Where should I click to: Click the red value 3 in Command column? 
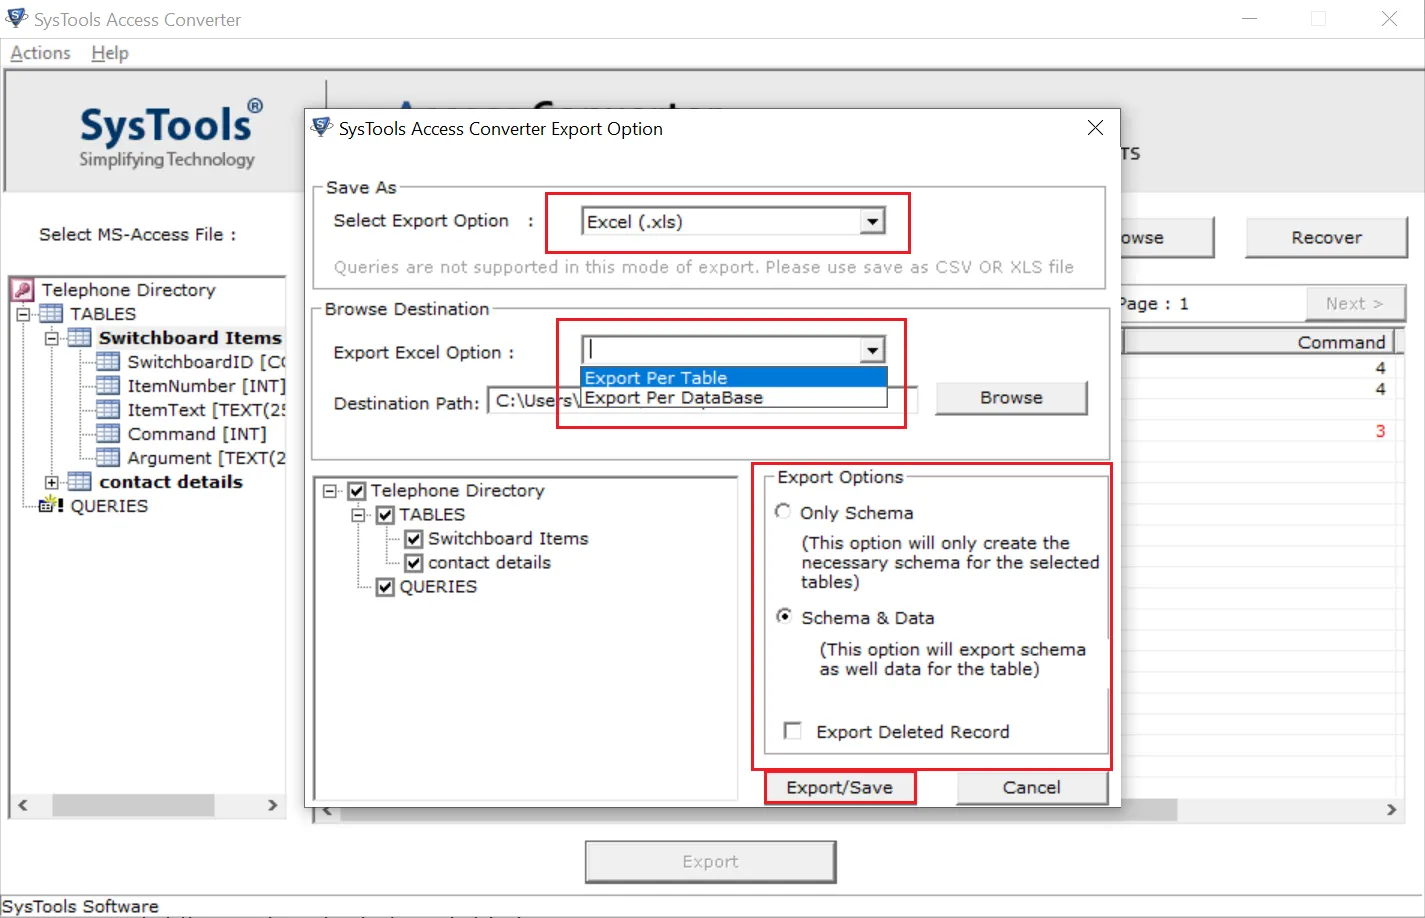[x=1380, y=431]
